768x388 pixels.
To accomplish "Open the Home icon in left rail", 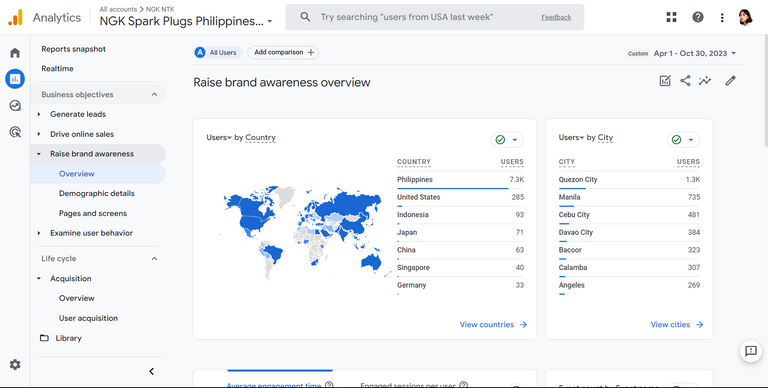I will coord(15,53).
